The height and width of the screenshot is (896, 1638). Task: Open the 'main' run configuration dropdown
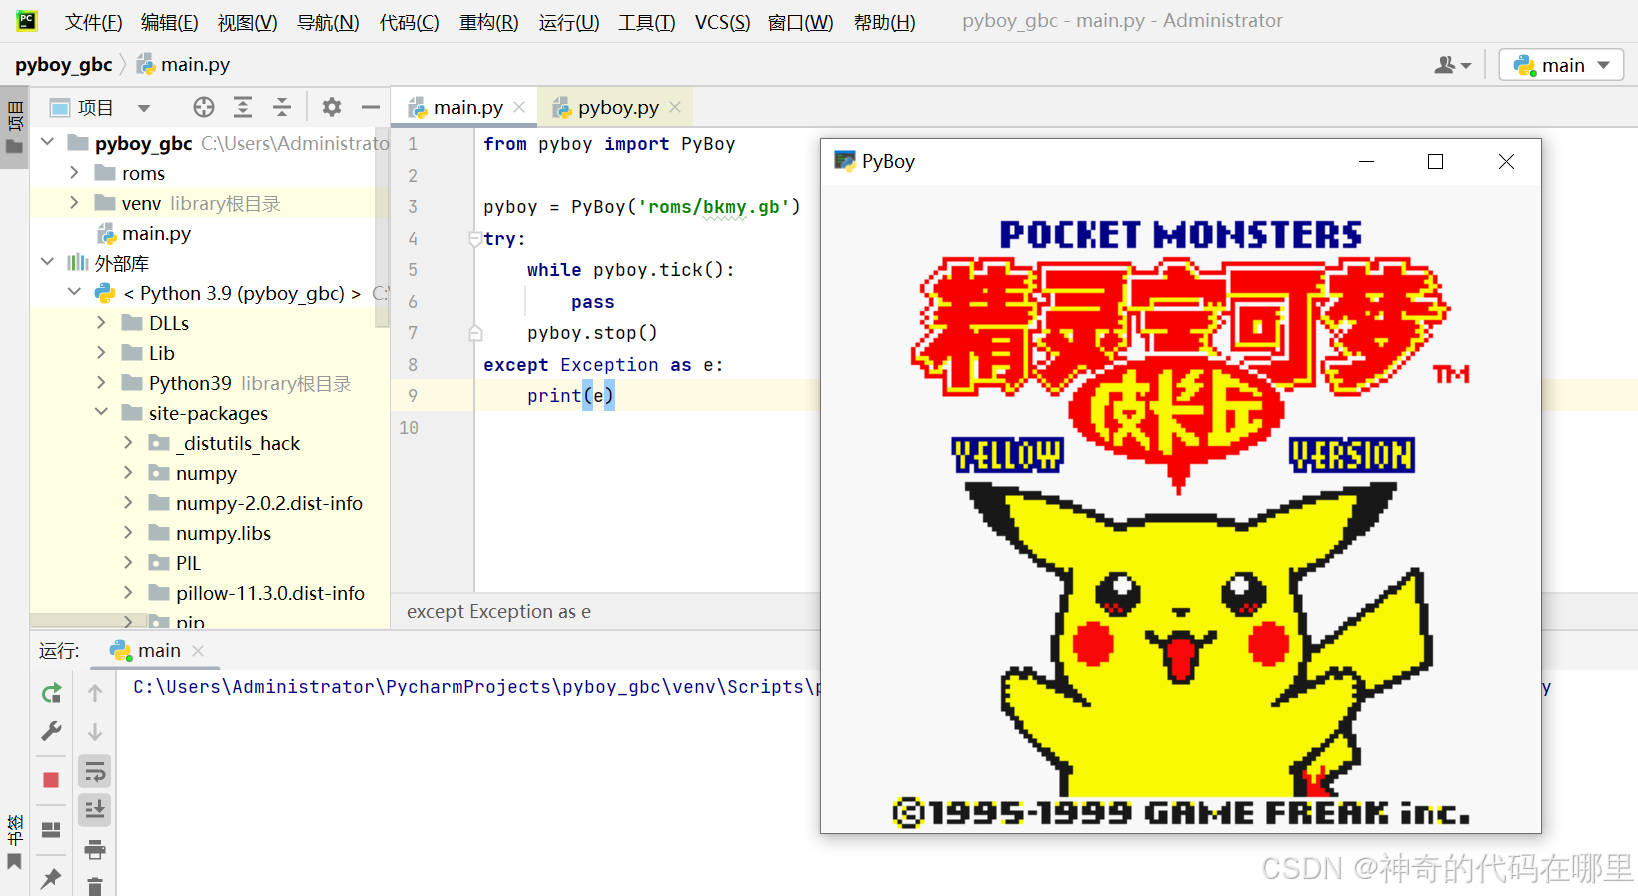pos(1561,65)
